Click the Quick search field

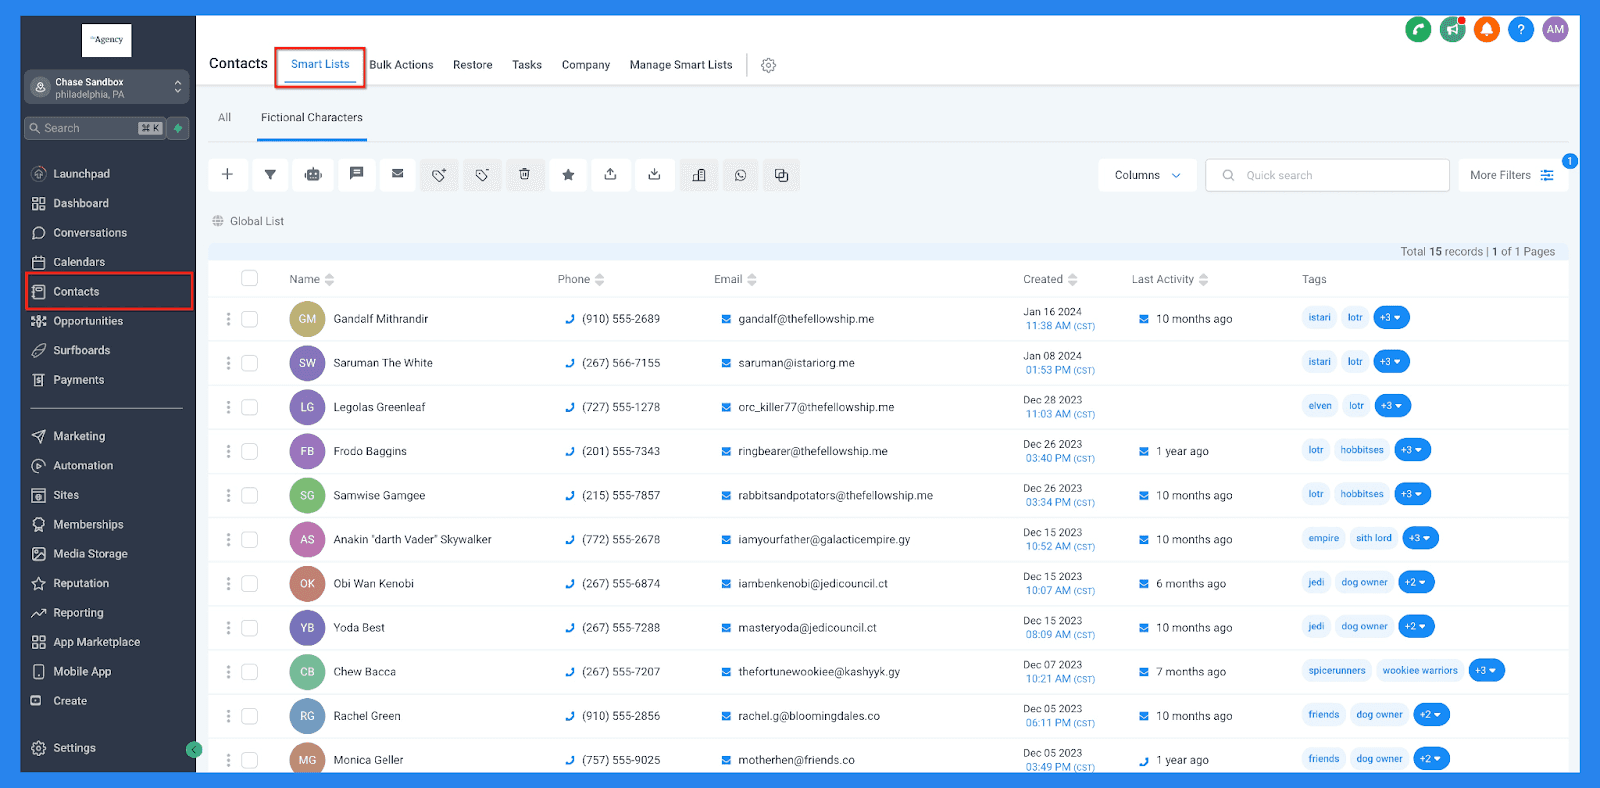[1327, 175]
